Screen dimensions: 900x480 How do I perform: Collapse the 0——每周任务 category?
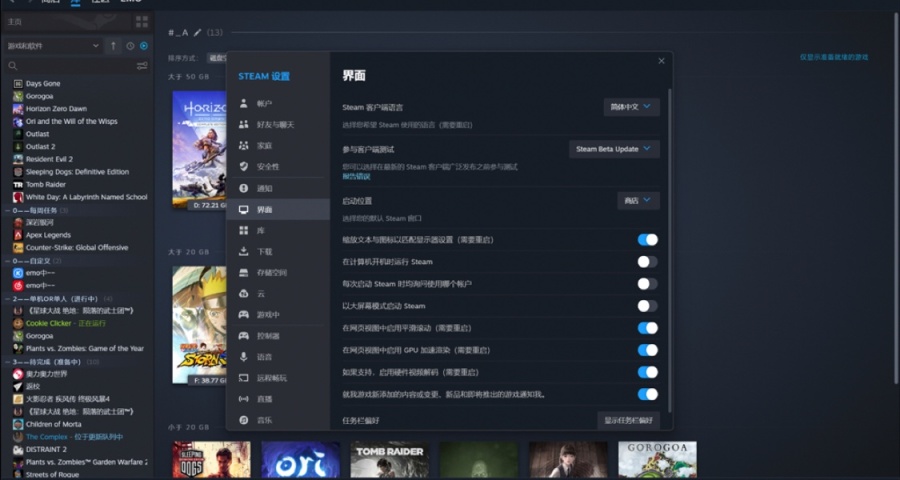click(x=7, y=210)
